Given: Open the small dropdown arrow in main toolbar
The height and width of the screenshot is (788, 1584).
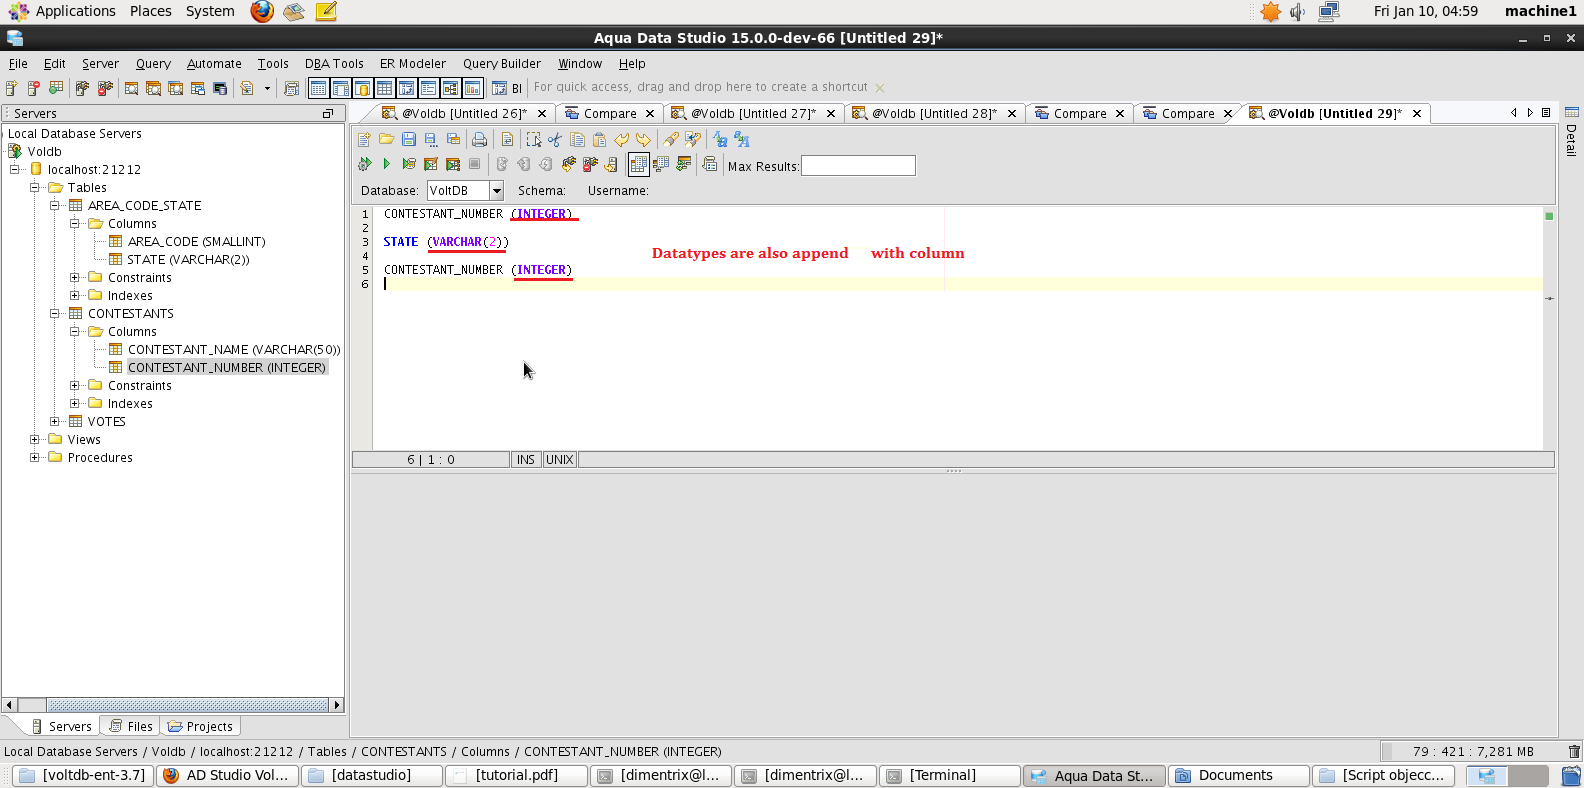Looking at the screenshot, I should click(x=267, y=88).
